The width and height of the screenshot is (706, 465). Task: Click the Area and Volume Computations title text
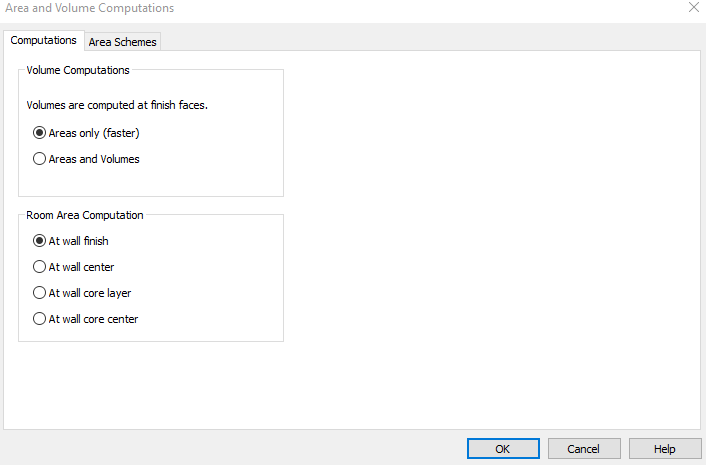(90, 8)
